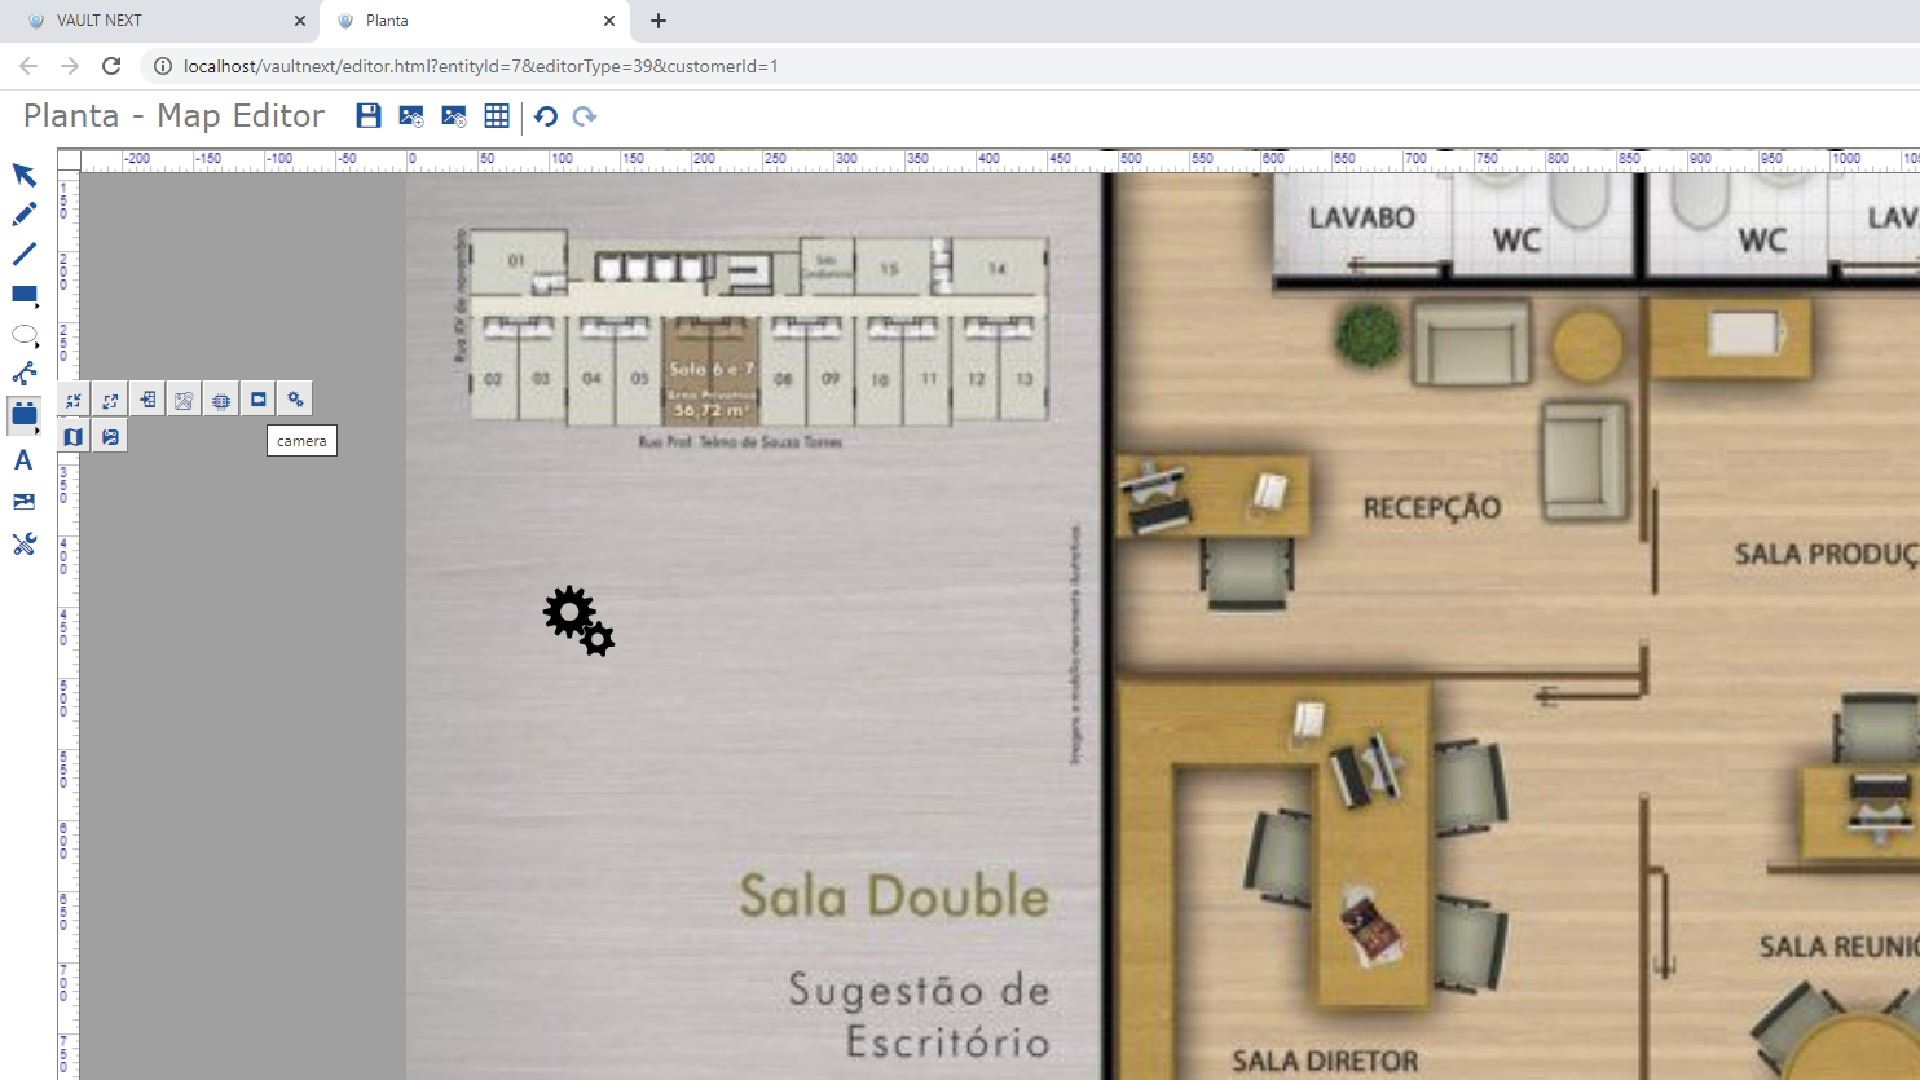The width and height of the screenshot is (1920, 1080).
Task: Choose the open map device in flyout
Action: click(73, 437)
